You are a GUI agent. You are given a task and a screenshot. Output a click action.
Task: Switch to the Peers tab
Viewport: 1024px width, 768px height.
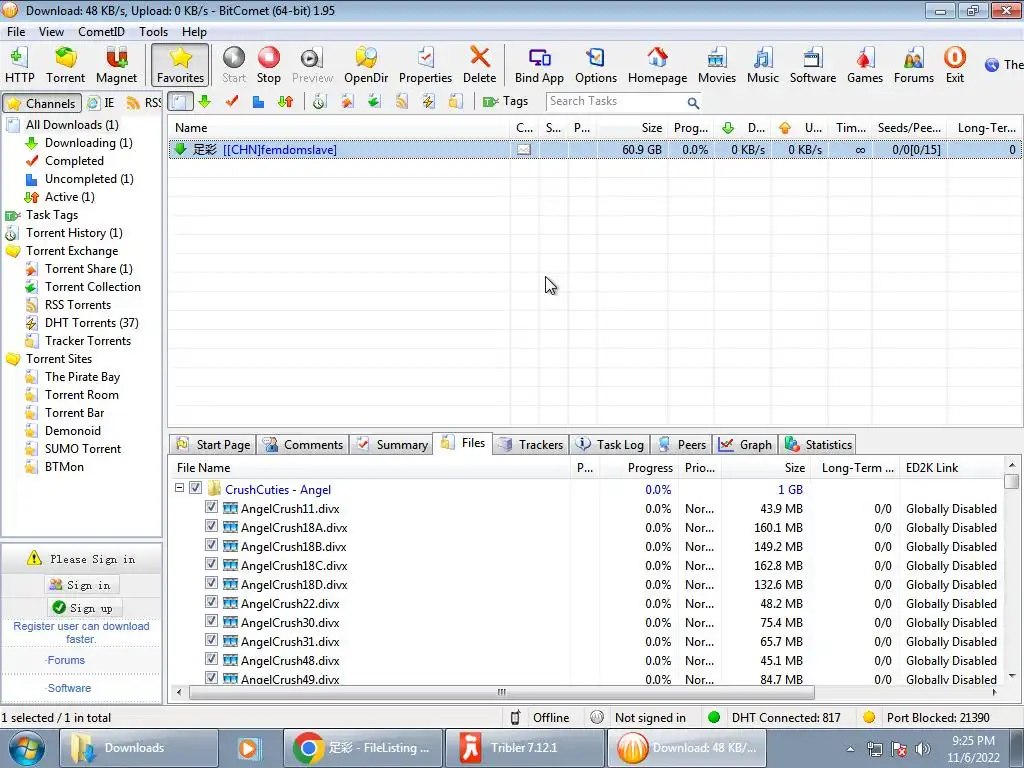(x=682, y=445)
